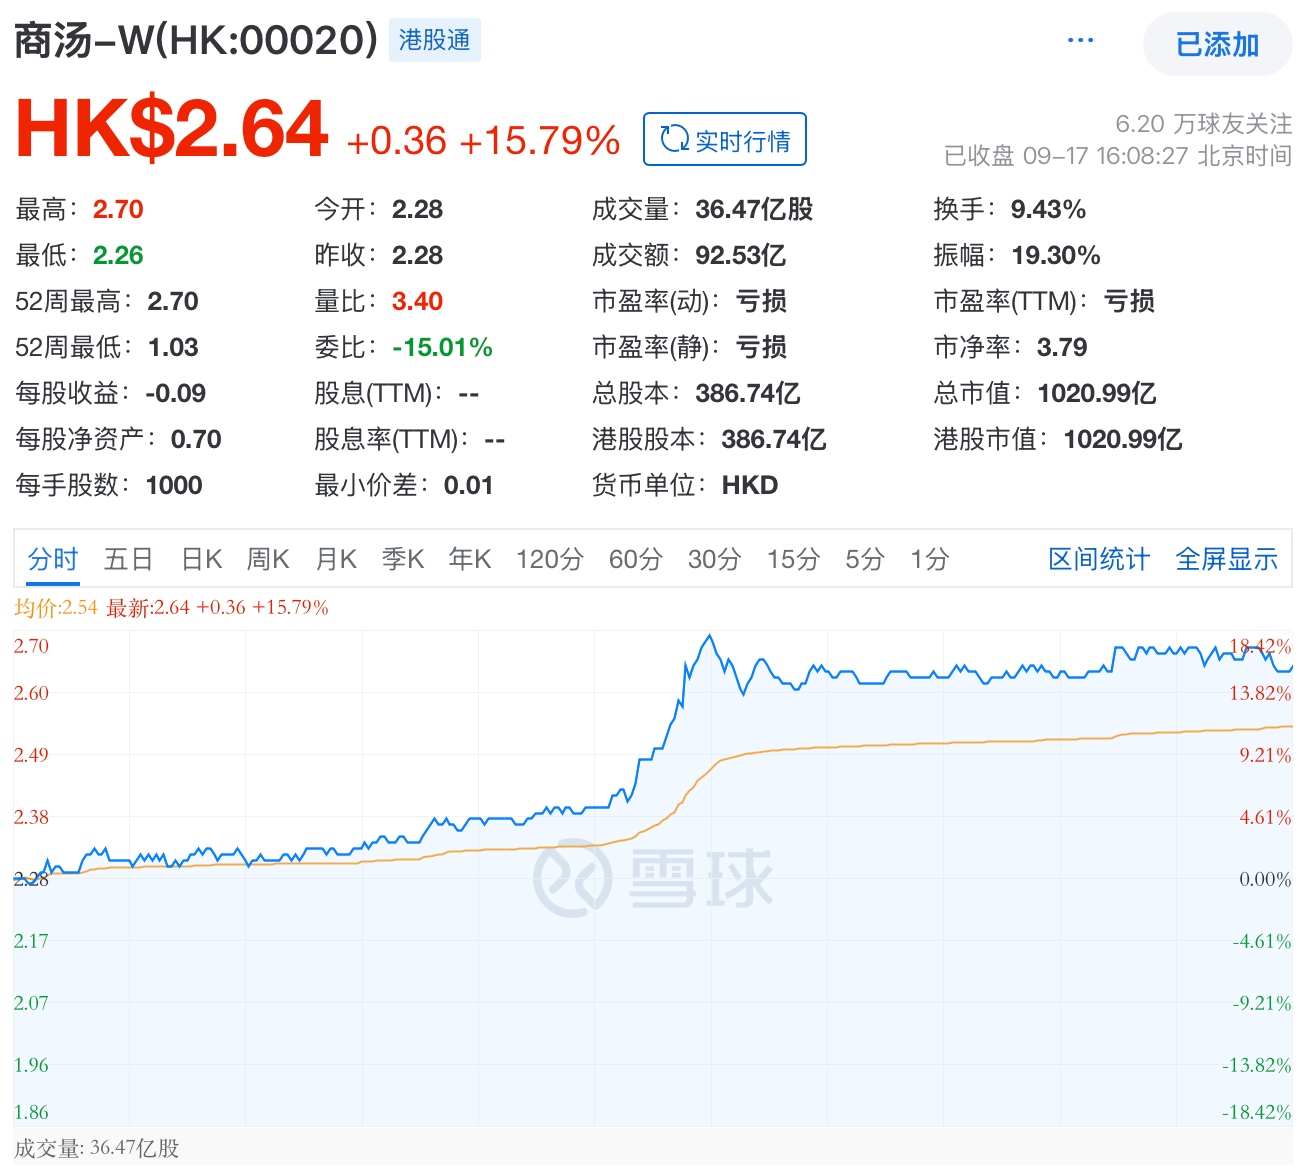Show the 15分 interval chart
Viewport: 1308px width, 1166px height.
(x=794, y=559)
